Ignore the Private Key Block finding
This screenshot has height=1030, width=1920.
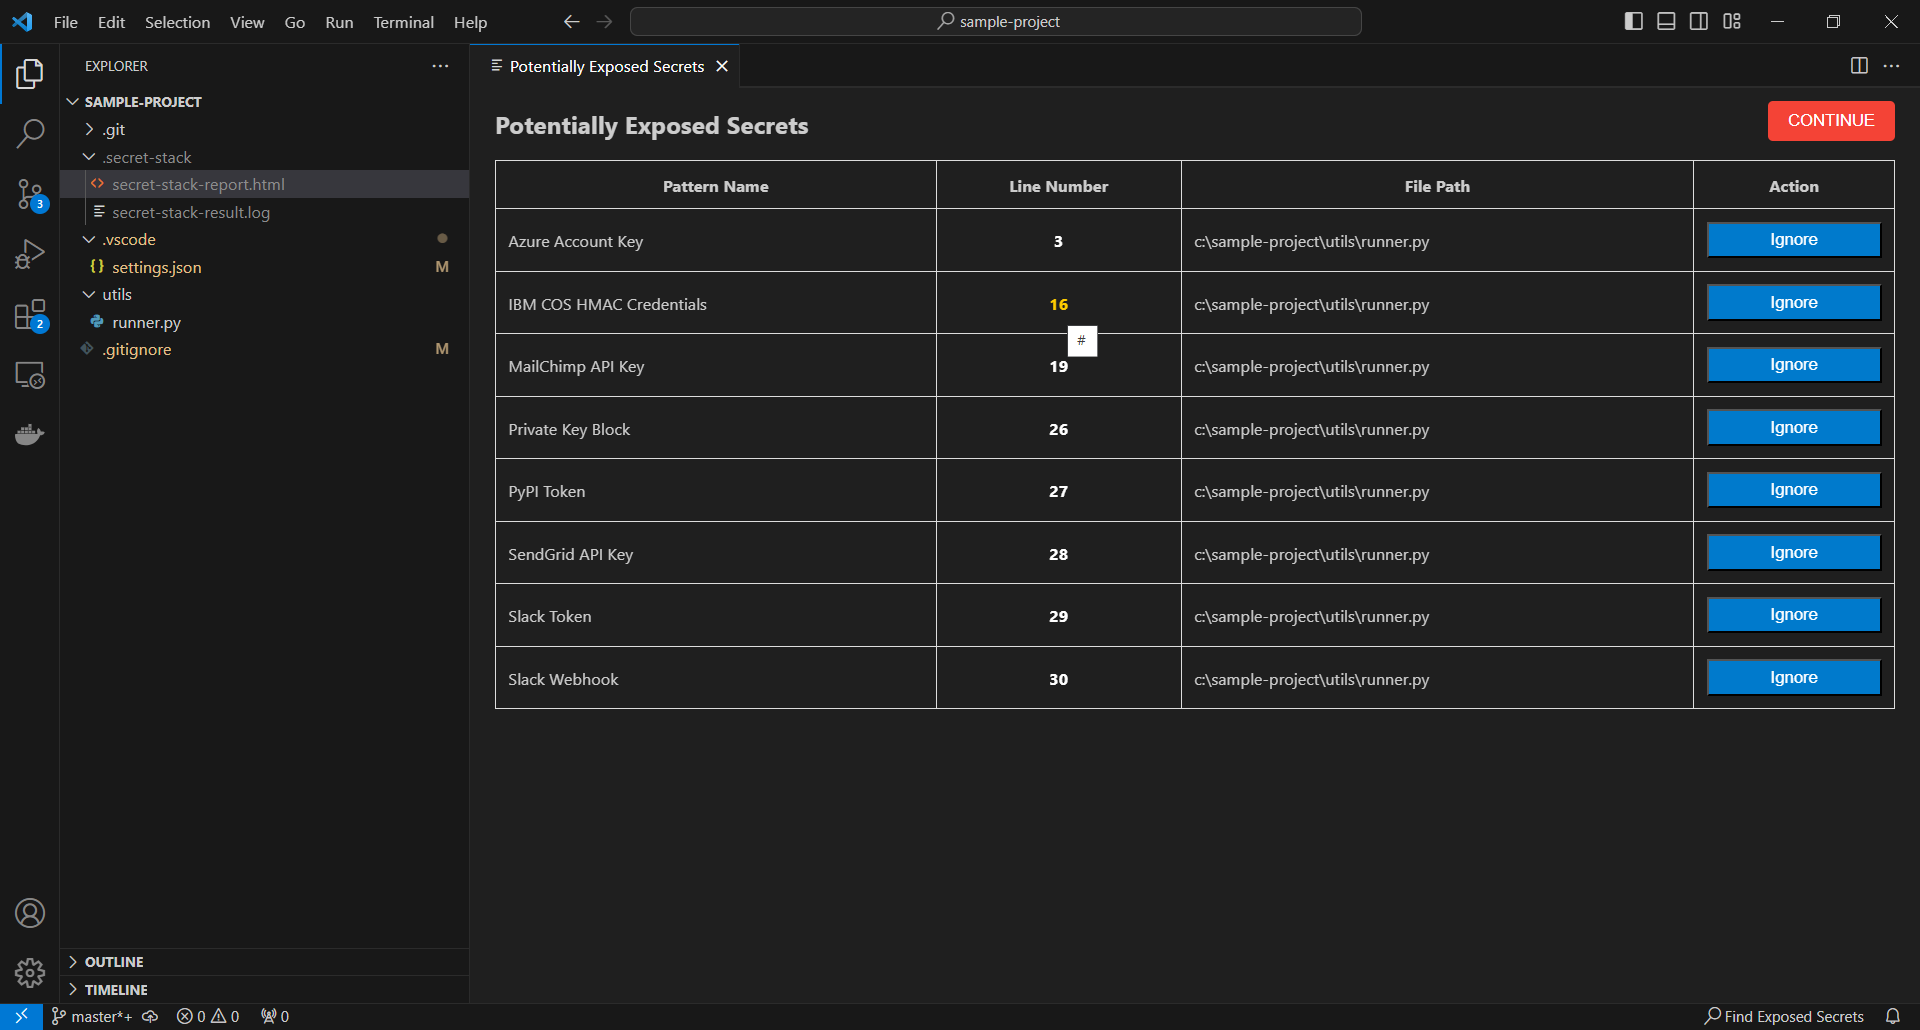pyautogui.click(x=1793, y=428)
